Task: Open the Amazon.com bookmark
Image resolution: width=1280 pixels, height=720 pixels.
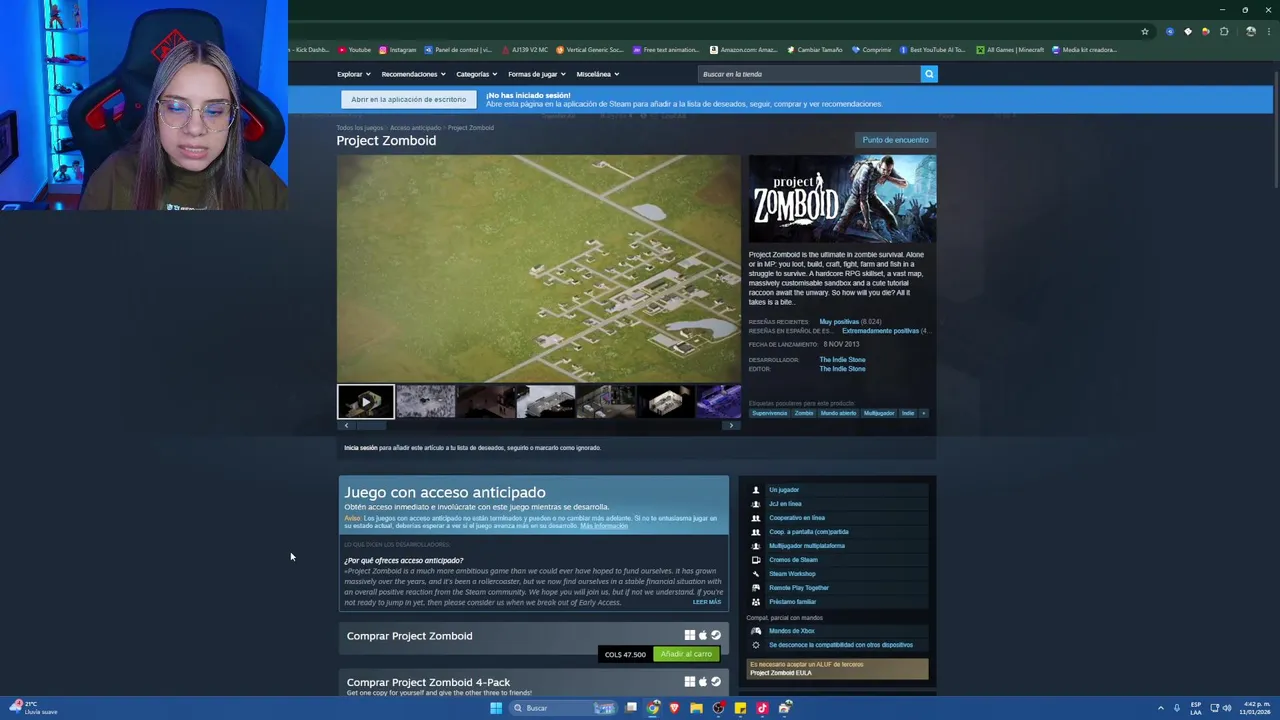Action: [x=743, y=50]
